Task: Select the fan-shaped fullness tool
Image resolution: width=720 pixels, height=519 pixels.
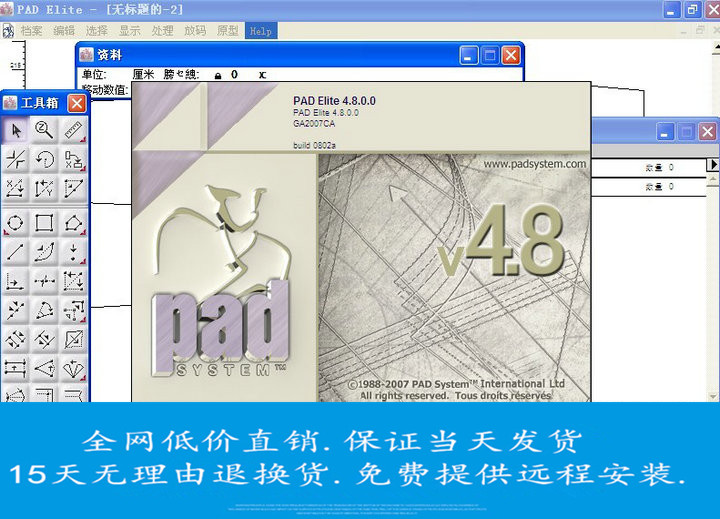Action: click(73, 368)
